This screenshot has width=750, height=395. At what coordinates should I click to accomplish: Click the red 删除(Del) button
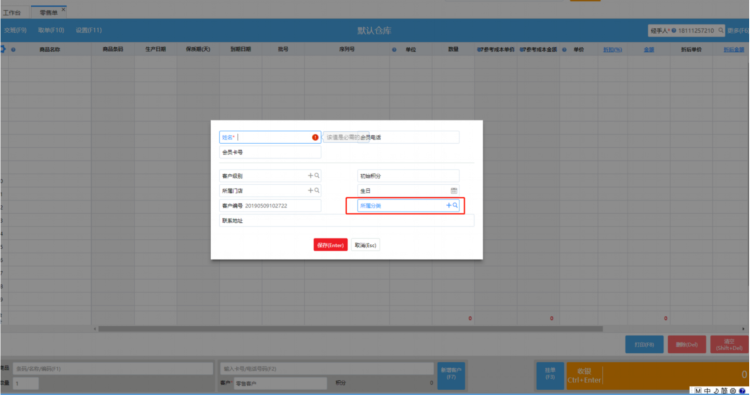tap(687, 344)
